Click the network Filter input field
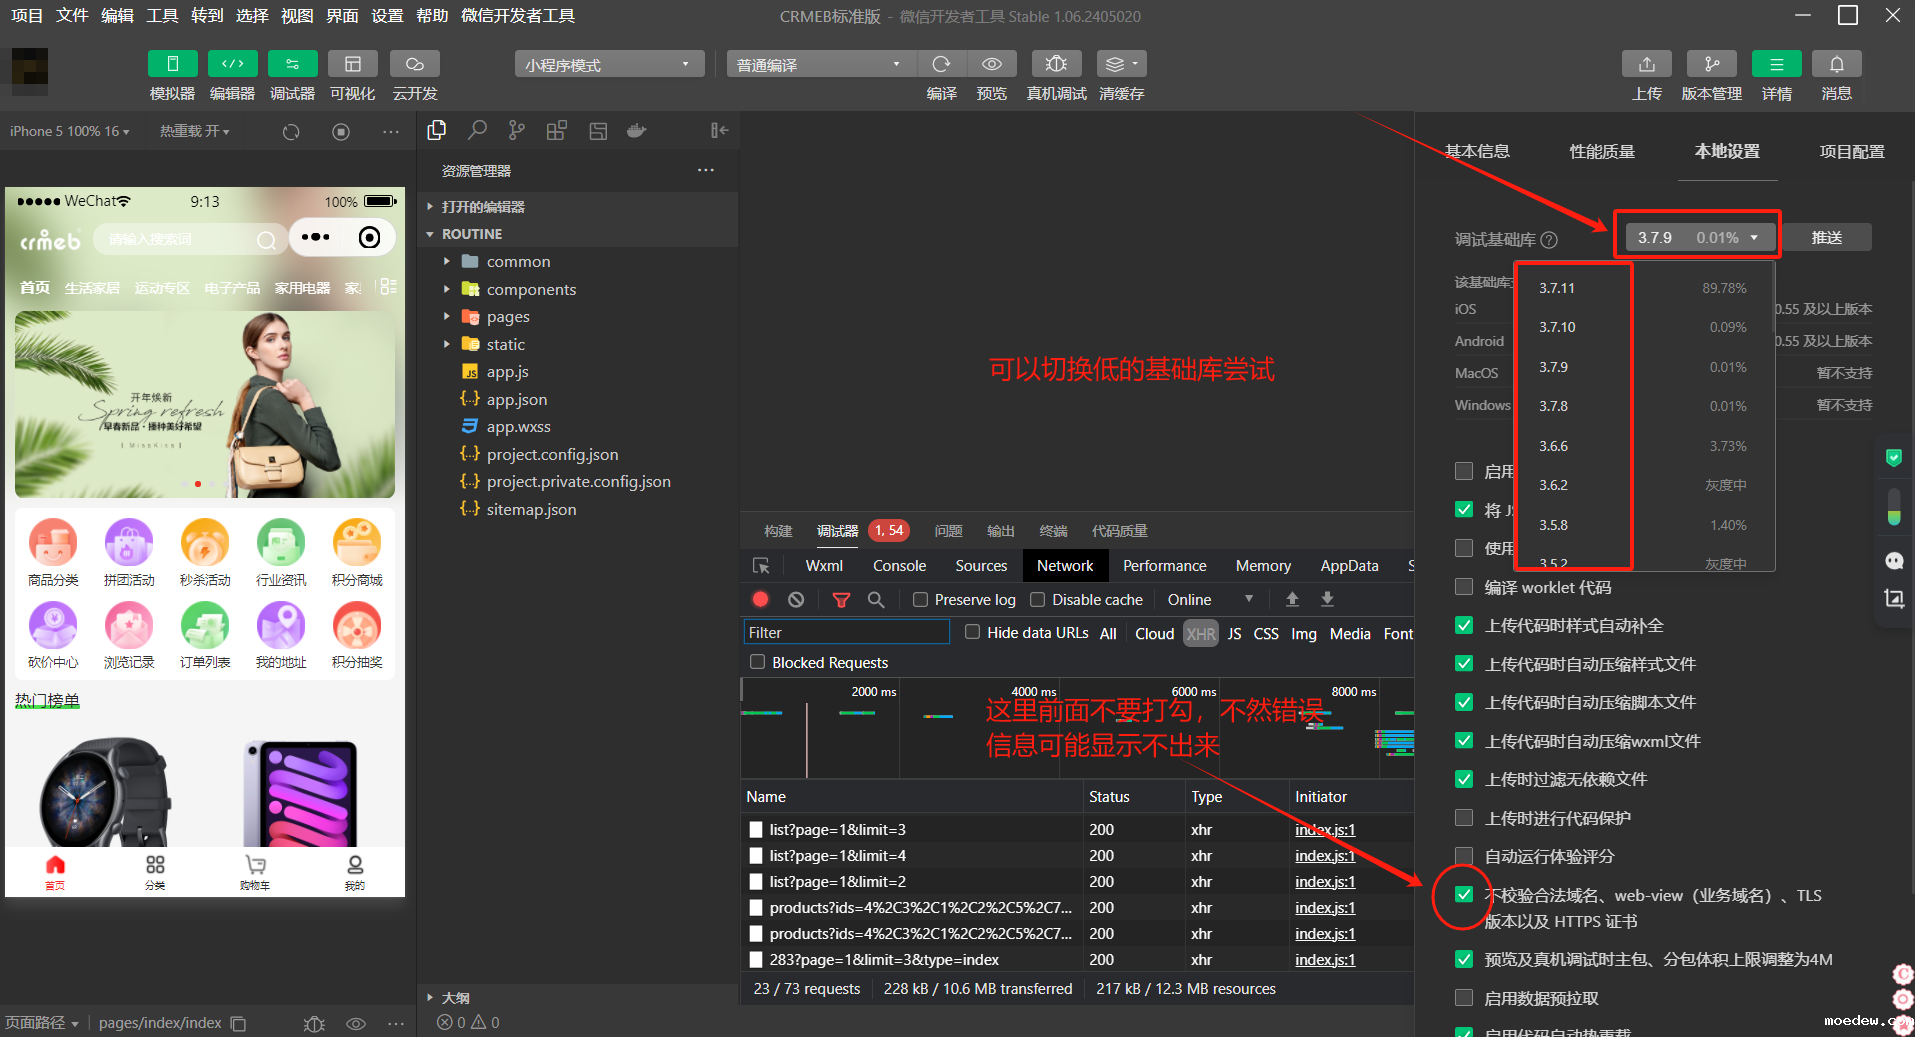The image size is (1915, 1037). [846, 632]
